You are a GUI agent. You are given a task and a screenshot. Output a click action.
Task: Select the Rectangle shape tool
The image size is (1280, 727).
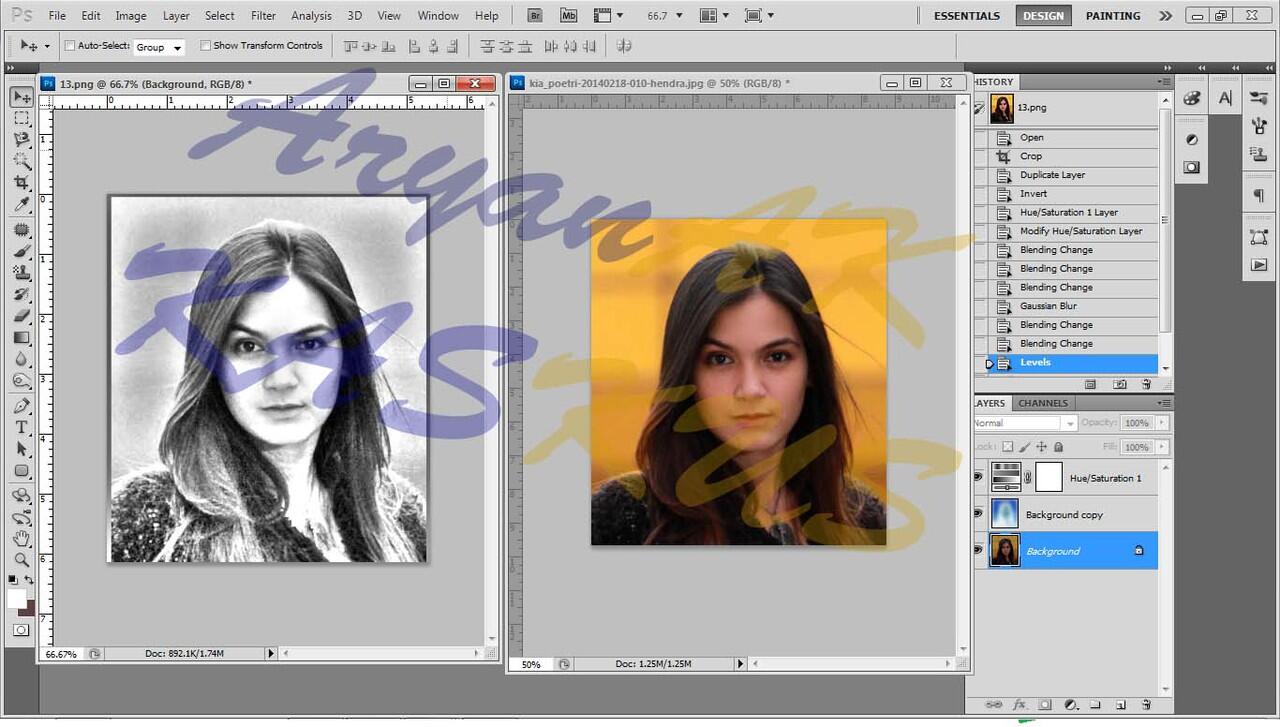click(x=21, y=470)
